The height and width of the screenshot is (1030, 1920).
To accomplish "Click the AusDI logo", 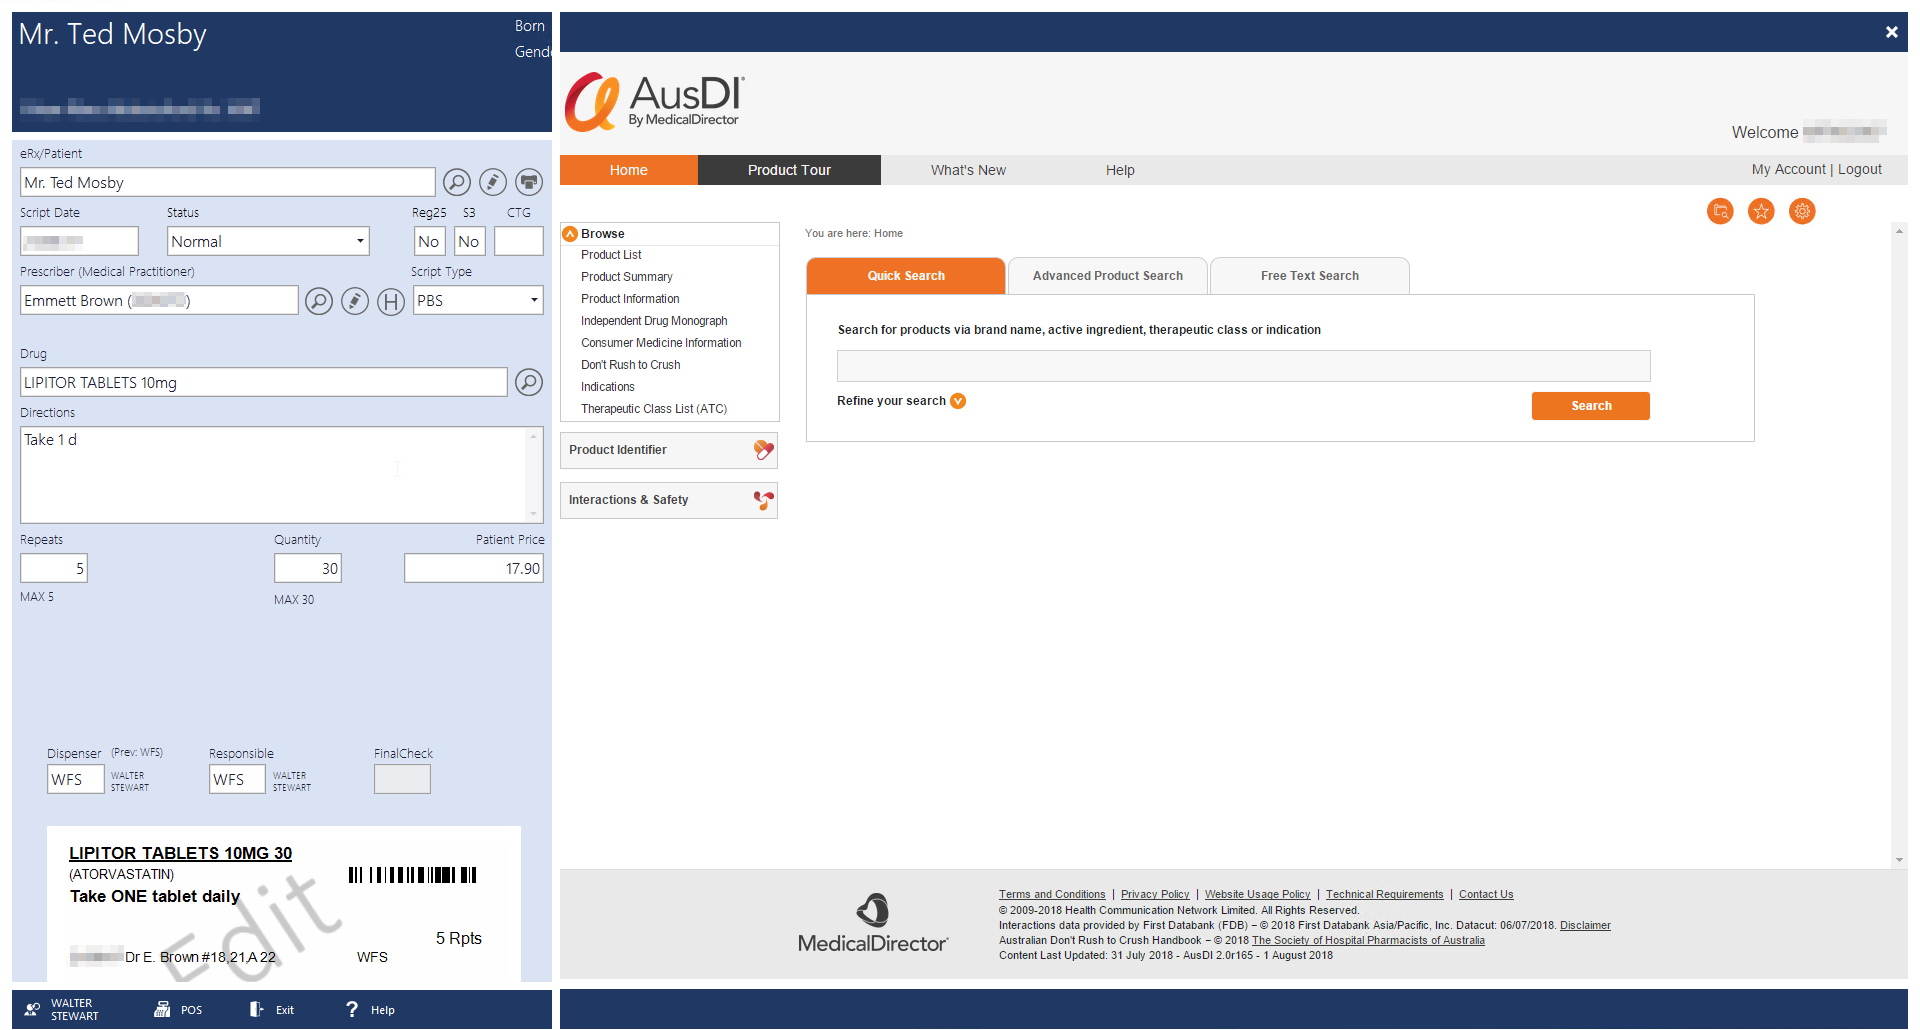I will (655, 102).
